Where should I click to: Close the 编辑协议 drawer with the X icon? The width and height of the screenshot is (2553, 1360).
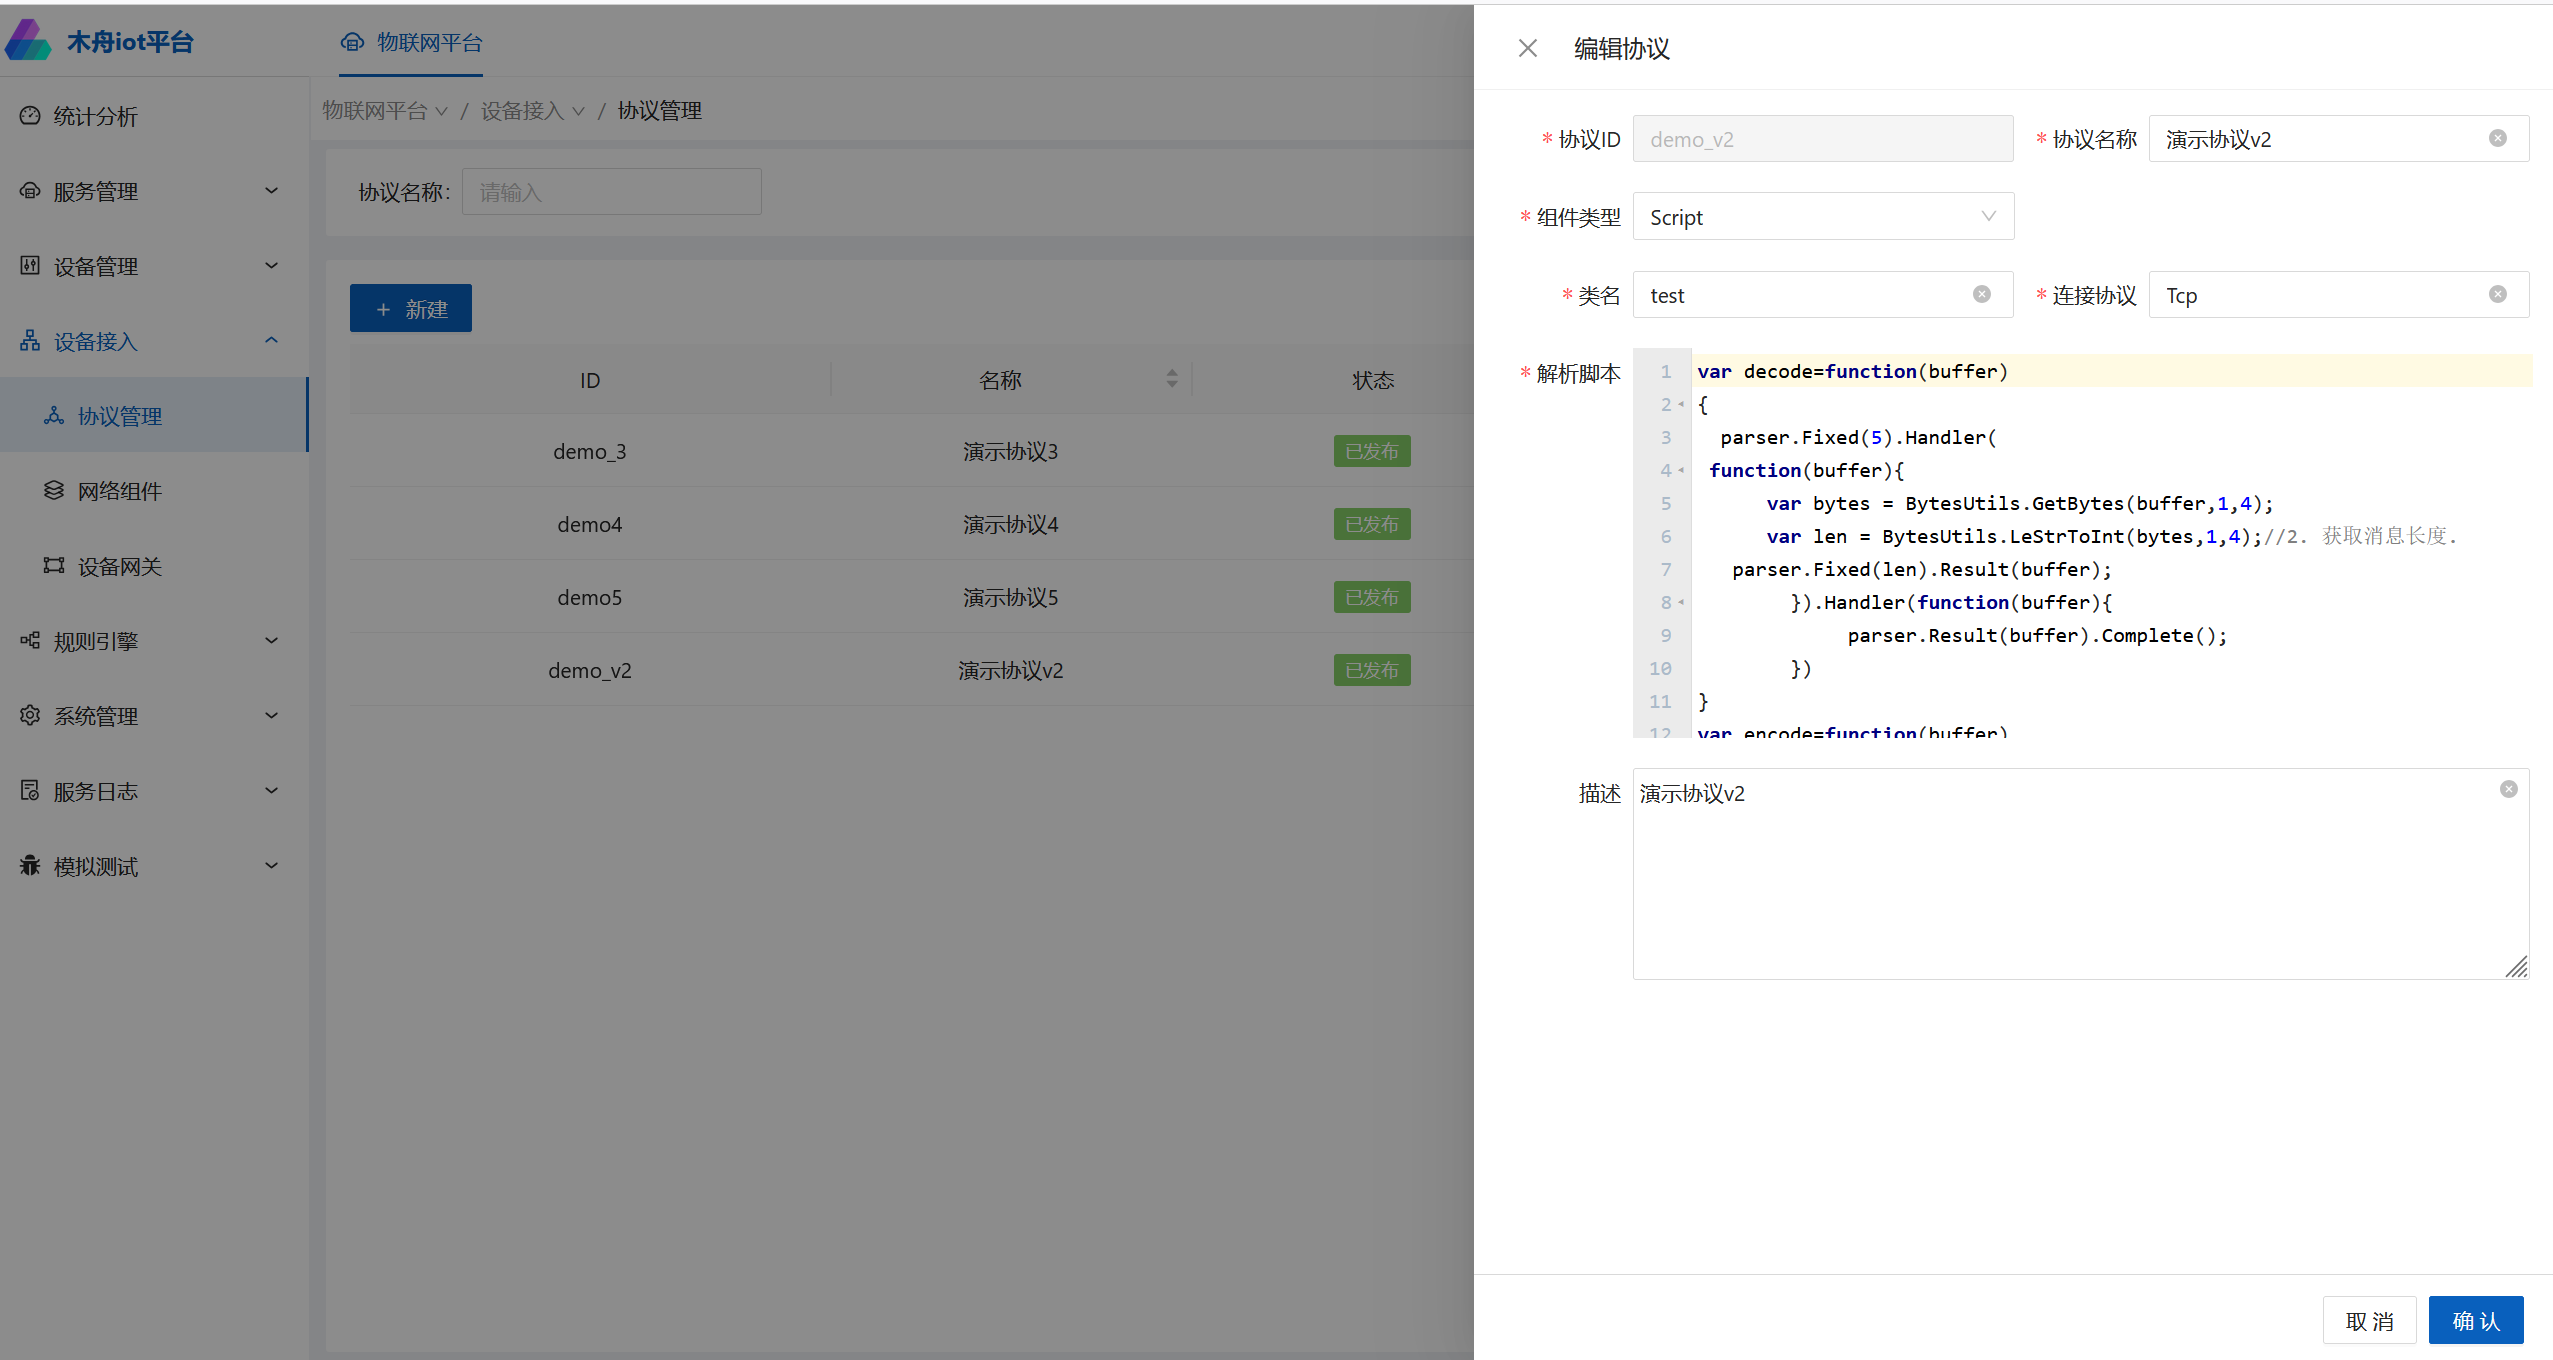pyautogui.click(x=1527, y=48)
